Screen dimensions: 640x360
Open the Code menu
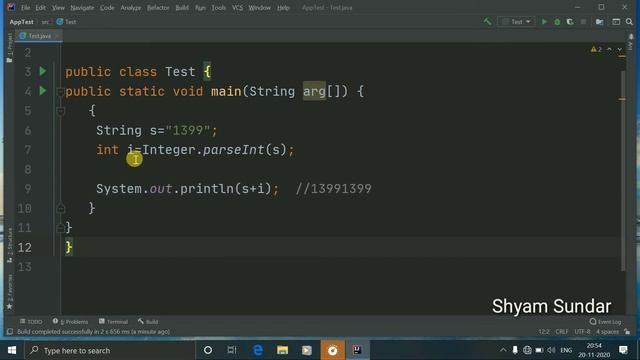click(x=107, y=7)
